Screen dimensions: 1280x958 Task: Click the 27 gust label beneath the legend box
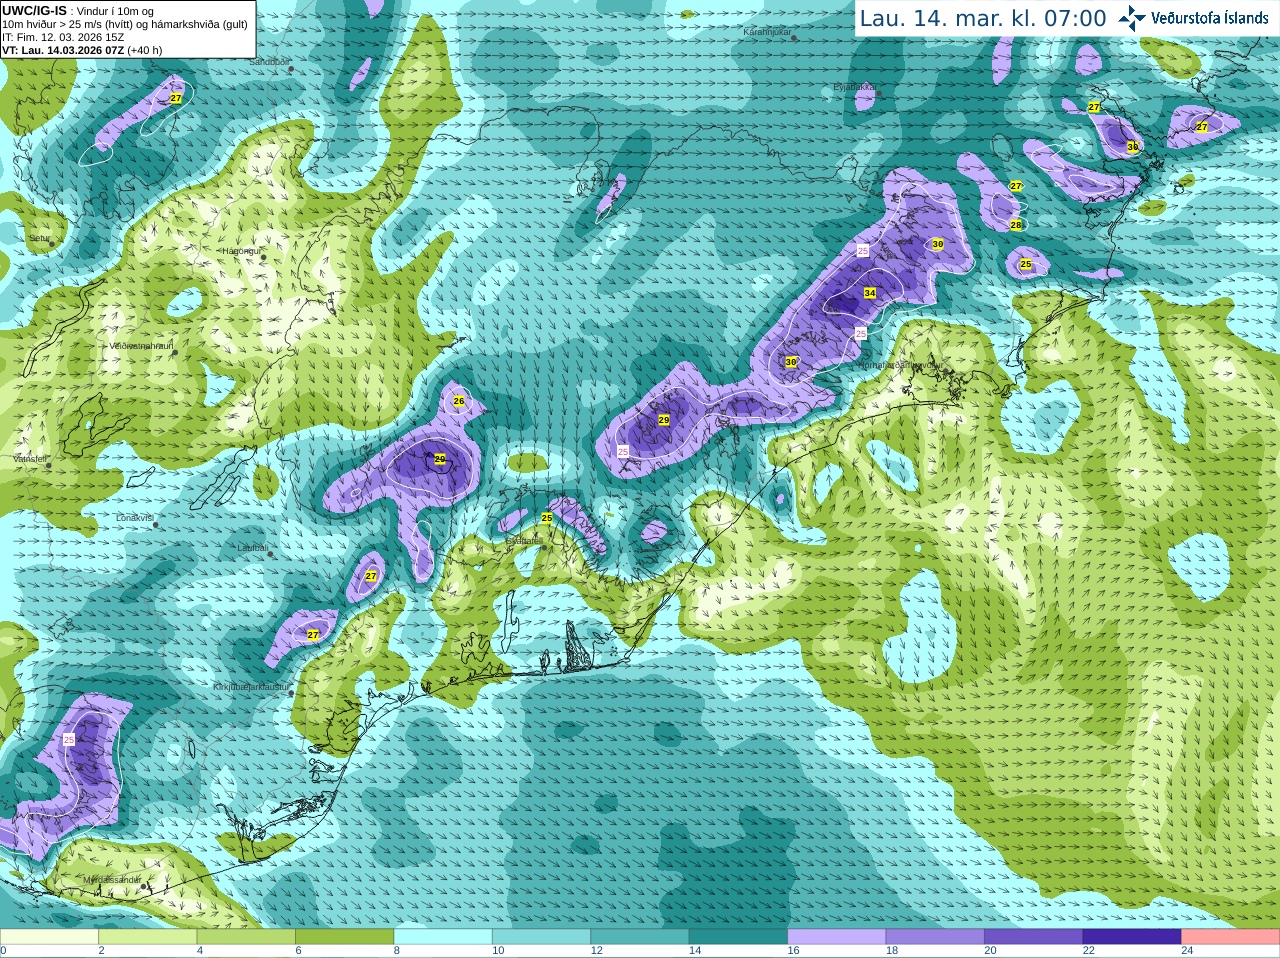176,98
